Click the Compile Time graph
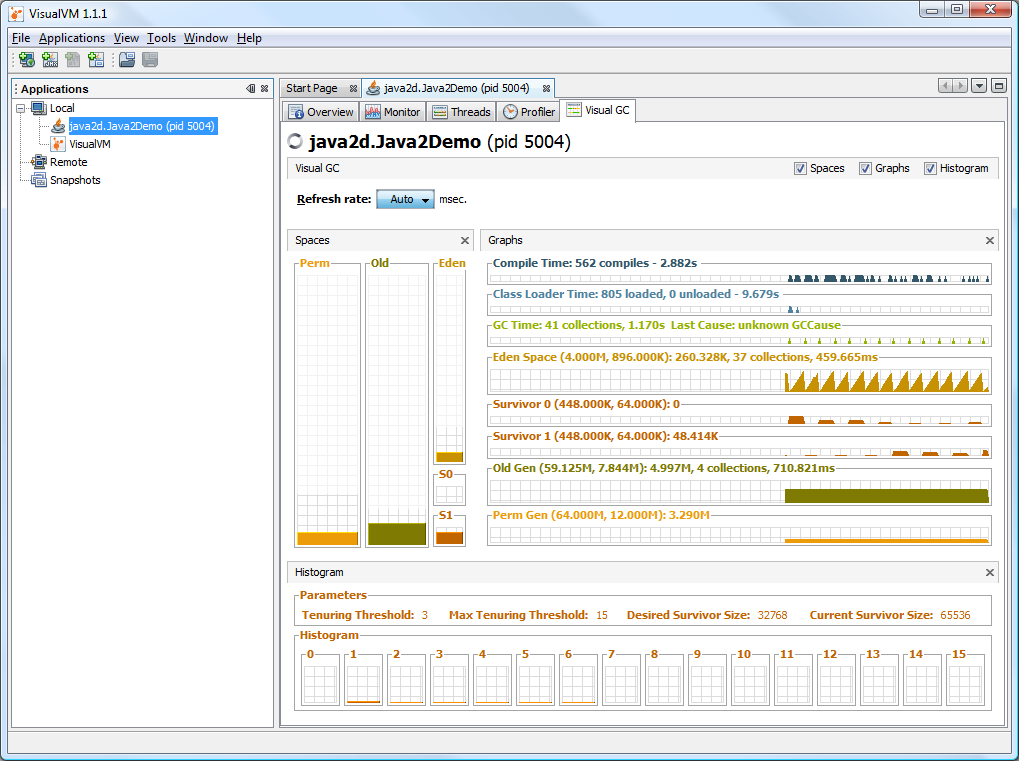 tap(740, 278)
